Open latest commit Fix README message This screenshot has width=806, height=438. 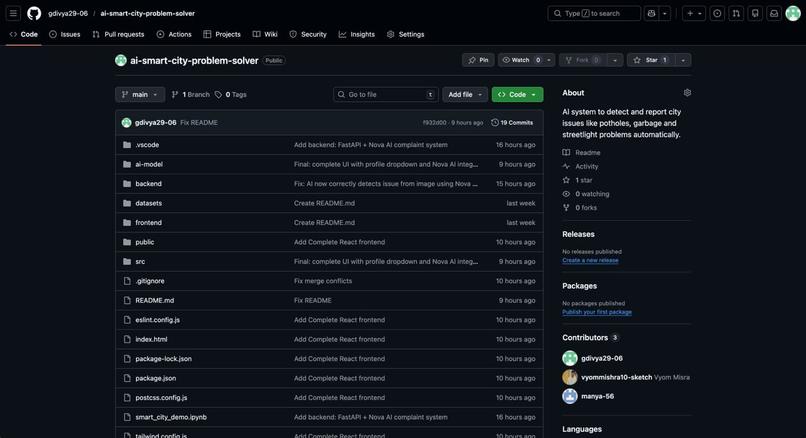(199, 122)
